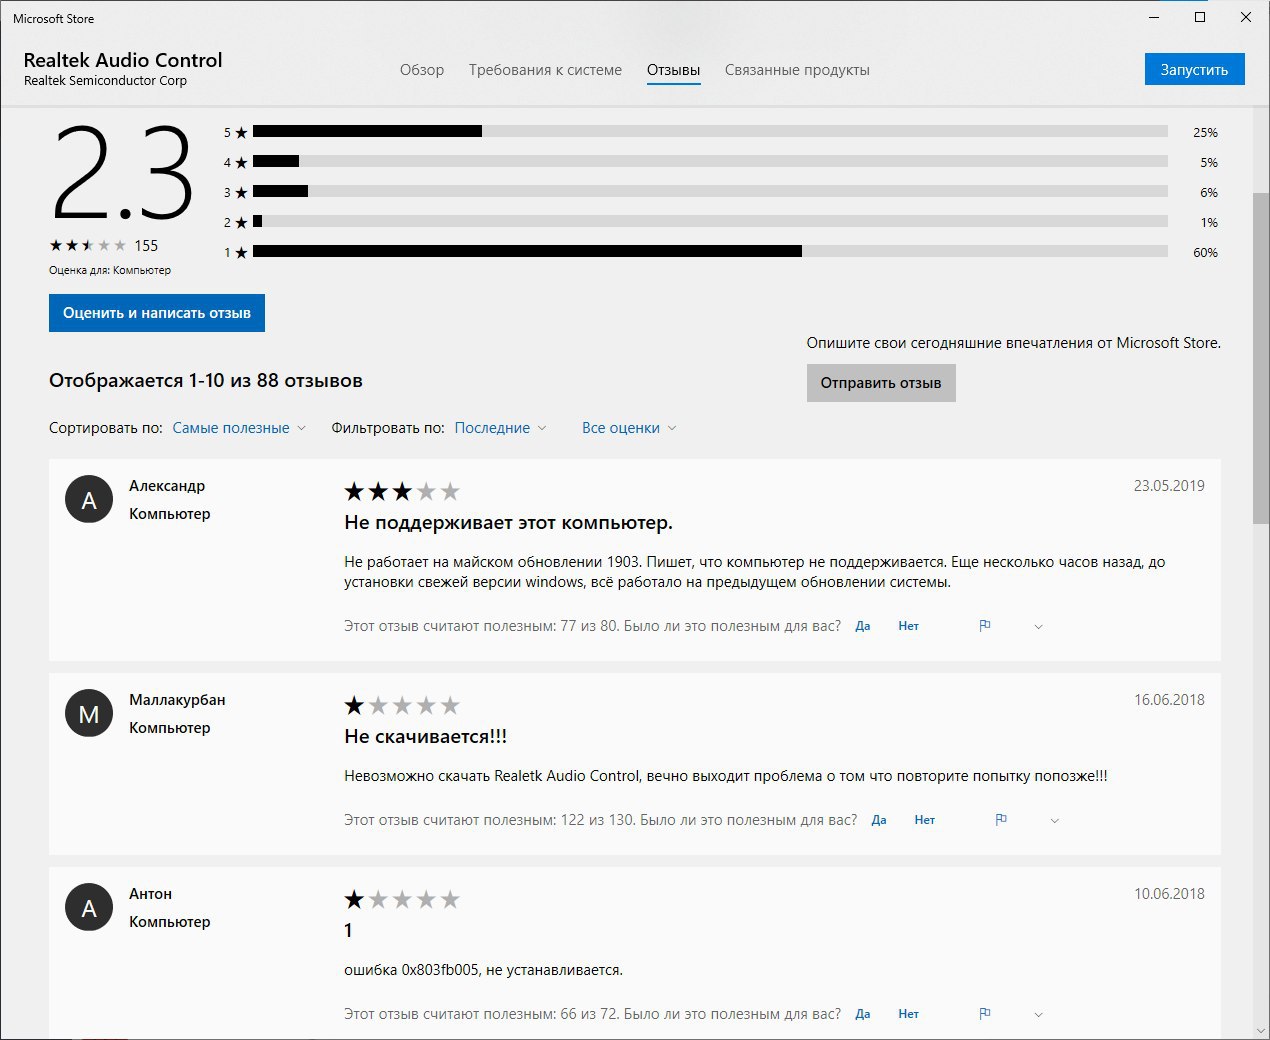
Task: Expand Антон's review with the chevron
Action: pos(1038,1015)
